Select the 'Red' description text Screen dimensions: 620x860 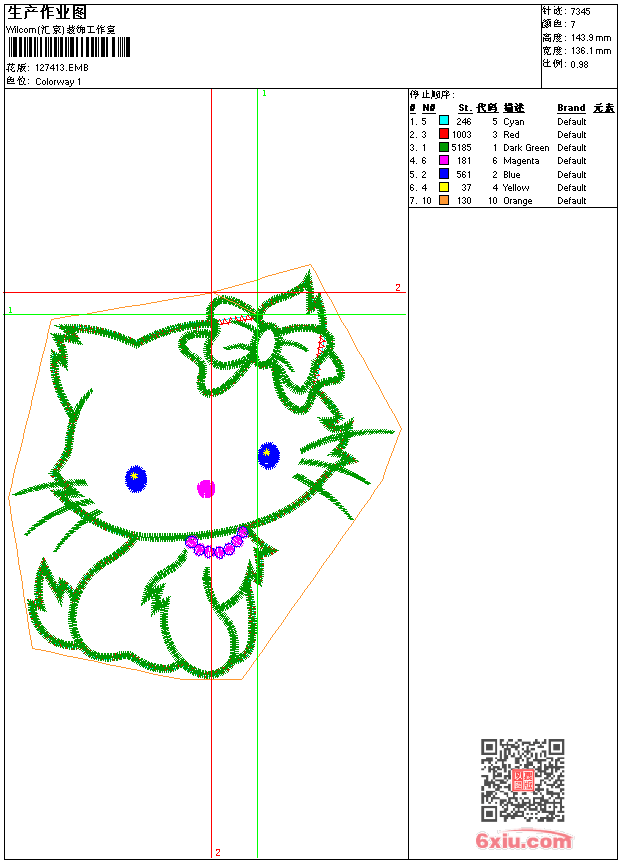coord(511,134)
